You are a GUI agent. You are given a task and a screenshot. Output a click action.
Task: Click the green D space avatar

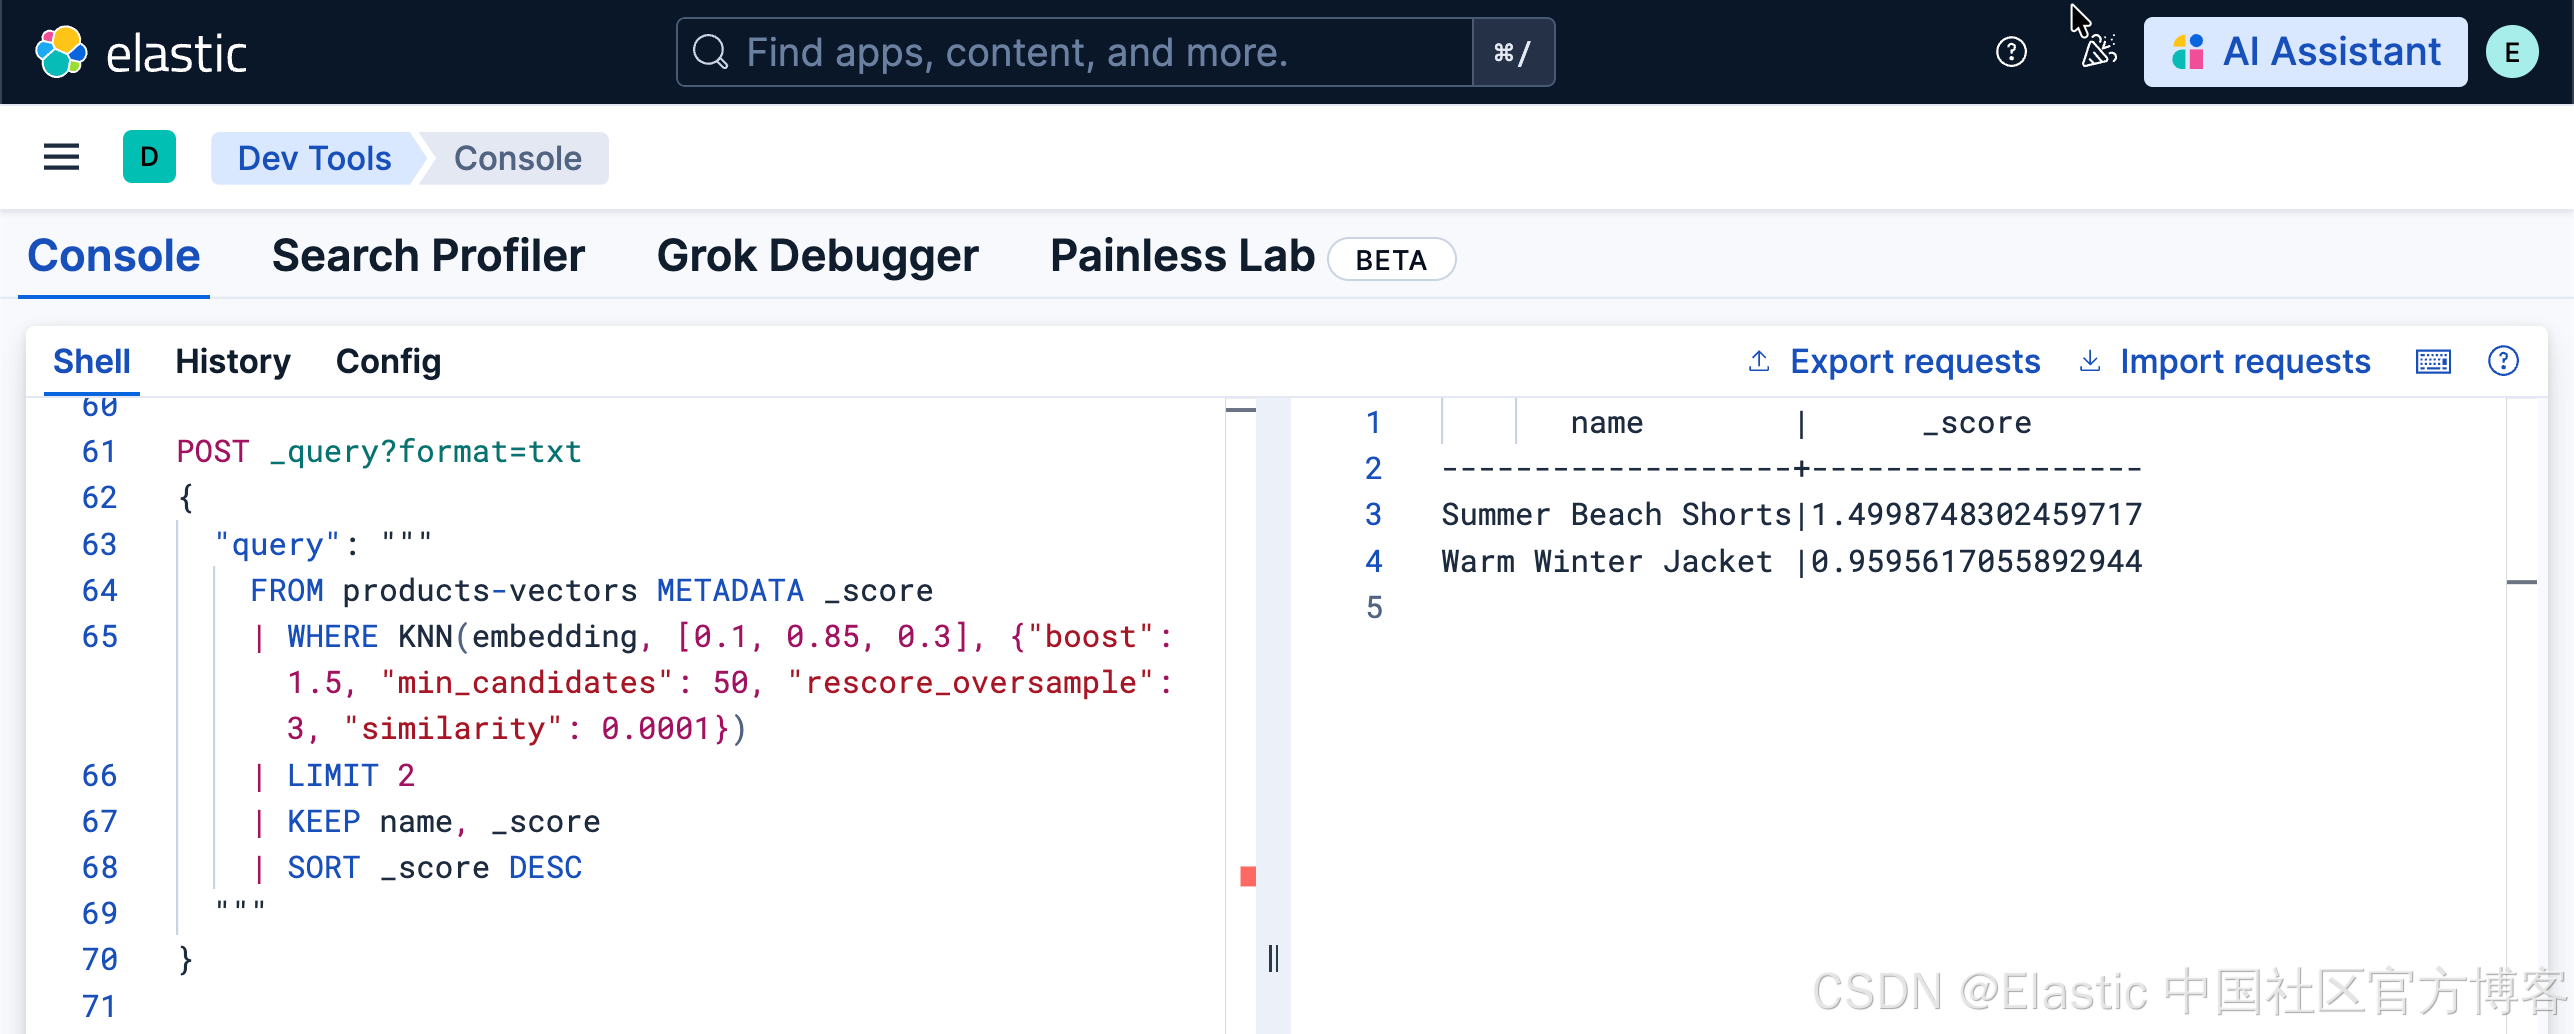click(149, 157)
